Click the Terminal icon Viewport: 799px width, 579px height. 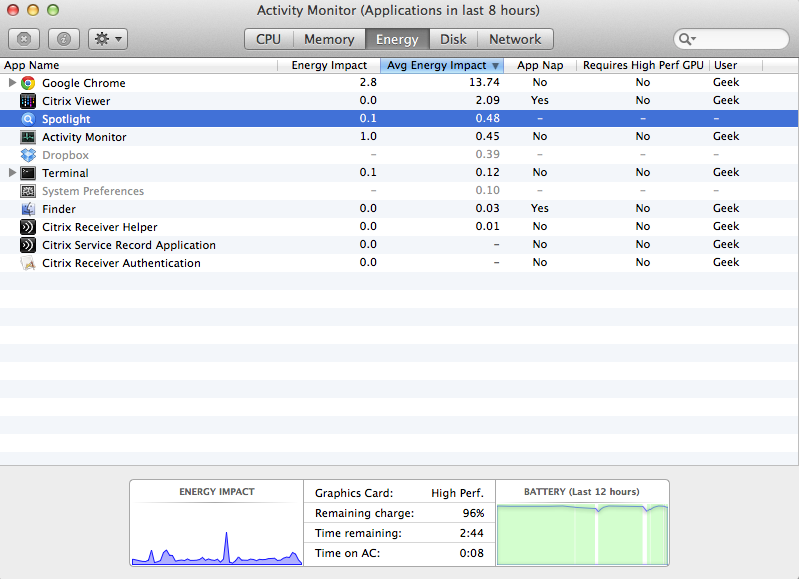pos(28,173)
